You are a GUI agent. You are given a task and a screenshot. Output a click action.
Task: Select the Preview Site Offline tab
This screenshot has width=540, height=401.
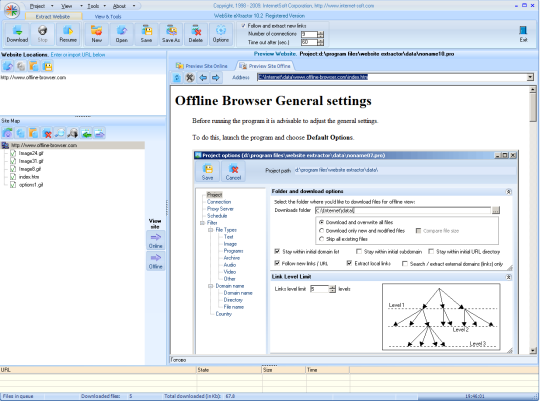point(265,66)
